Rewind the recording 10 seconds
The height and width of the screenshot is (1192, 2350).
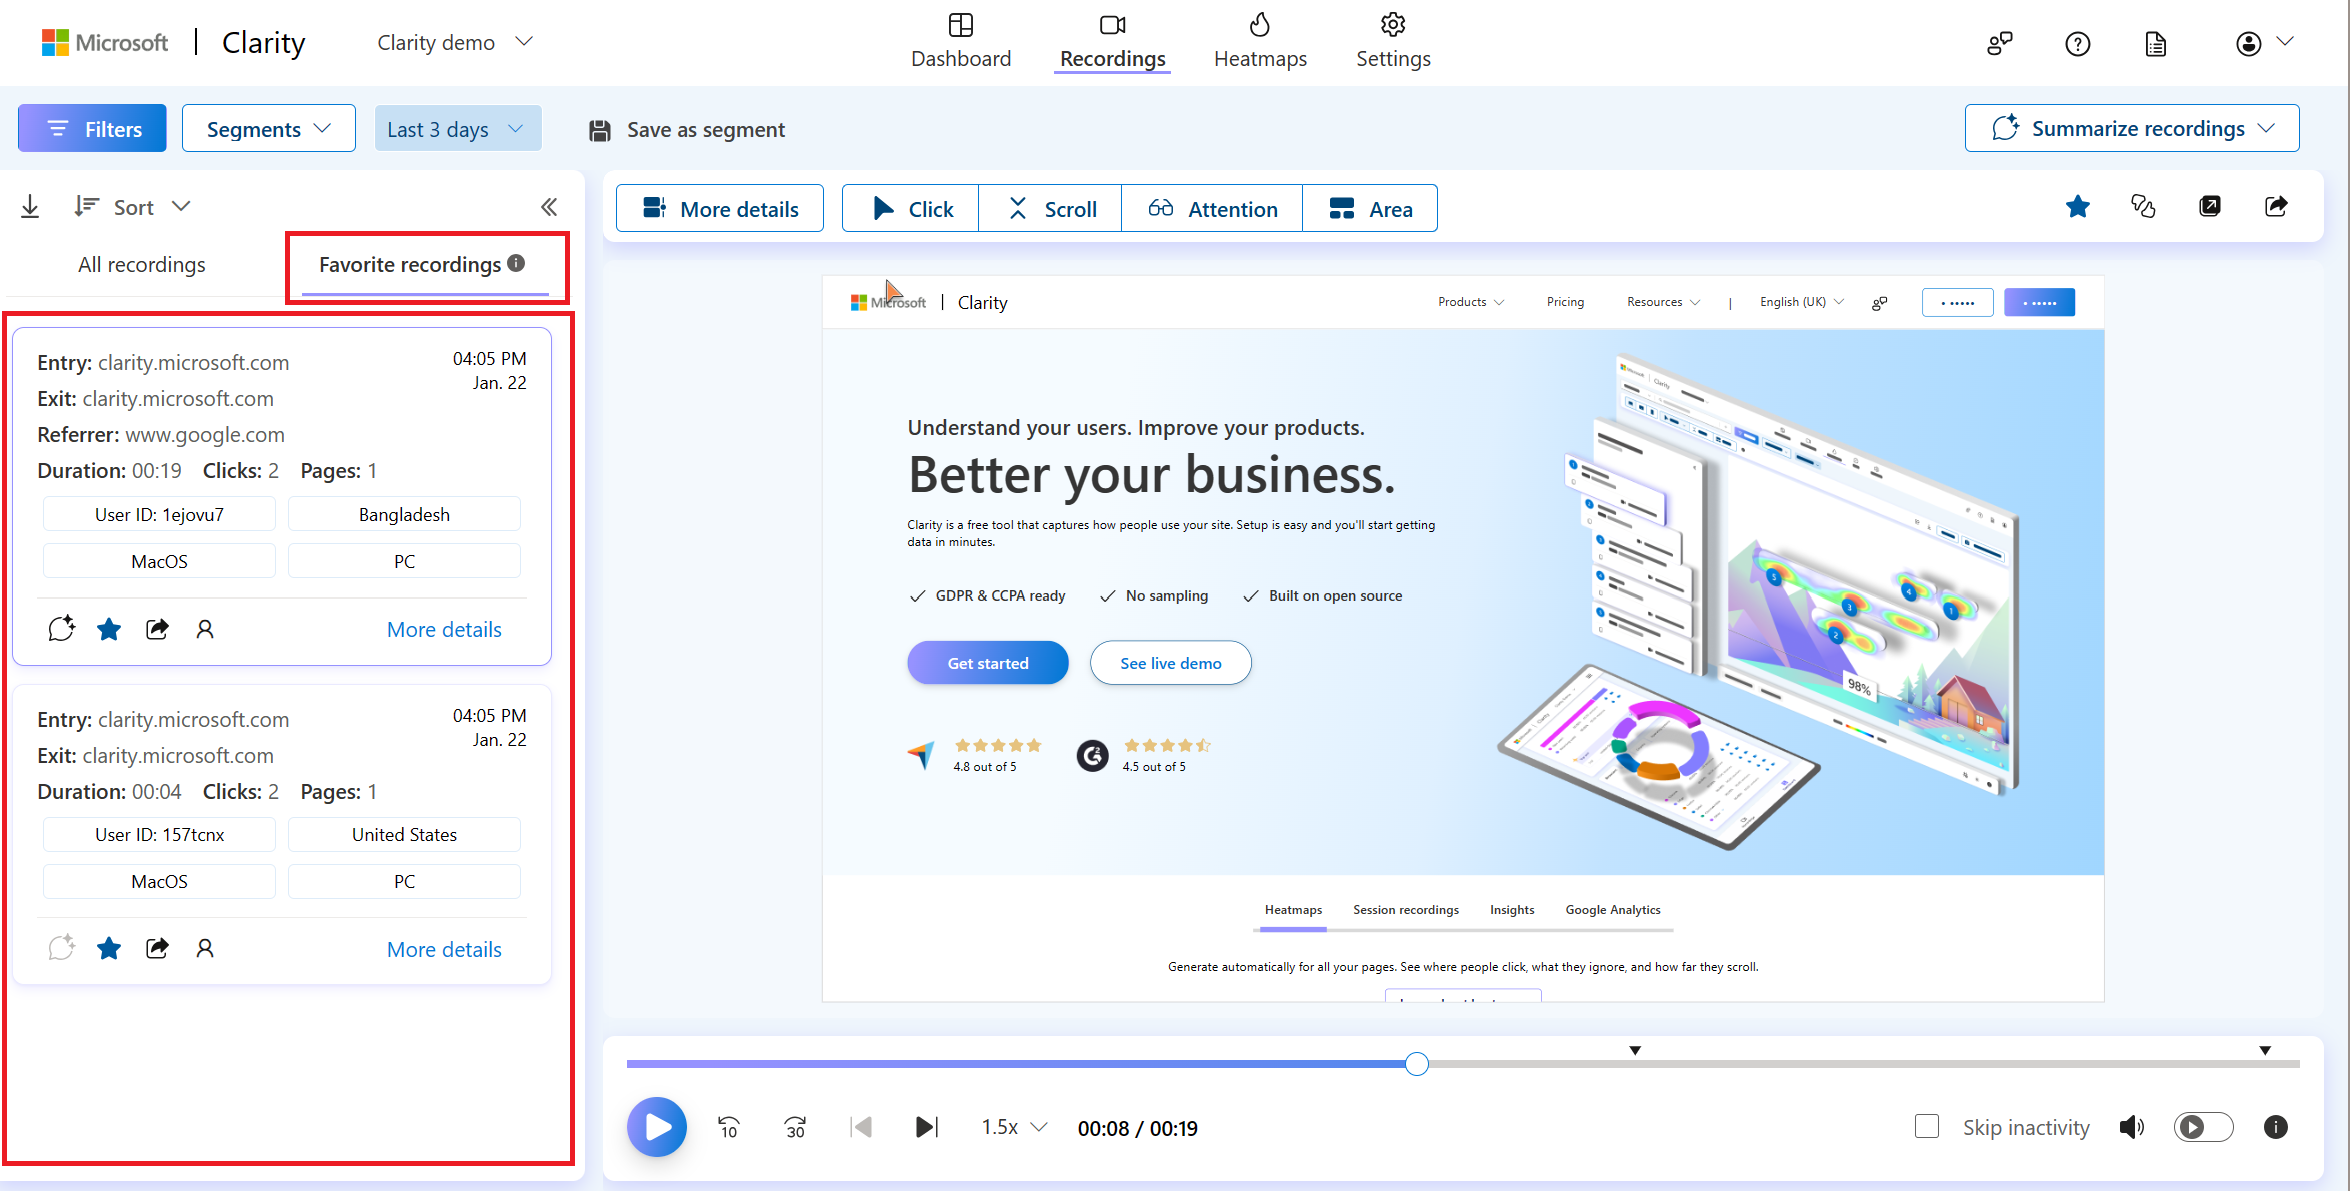[x=729, y=1127]
